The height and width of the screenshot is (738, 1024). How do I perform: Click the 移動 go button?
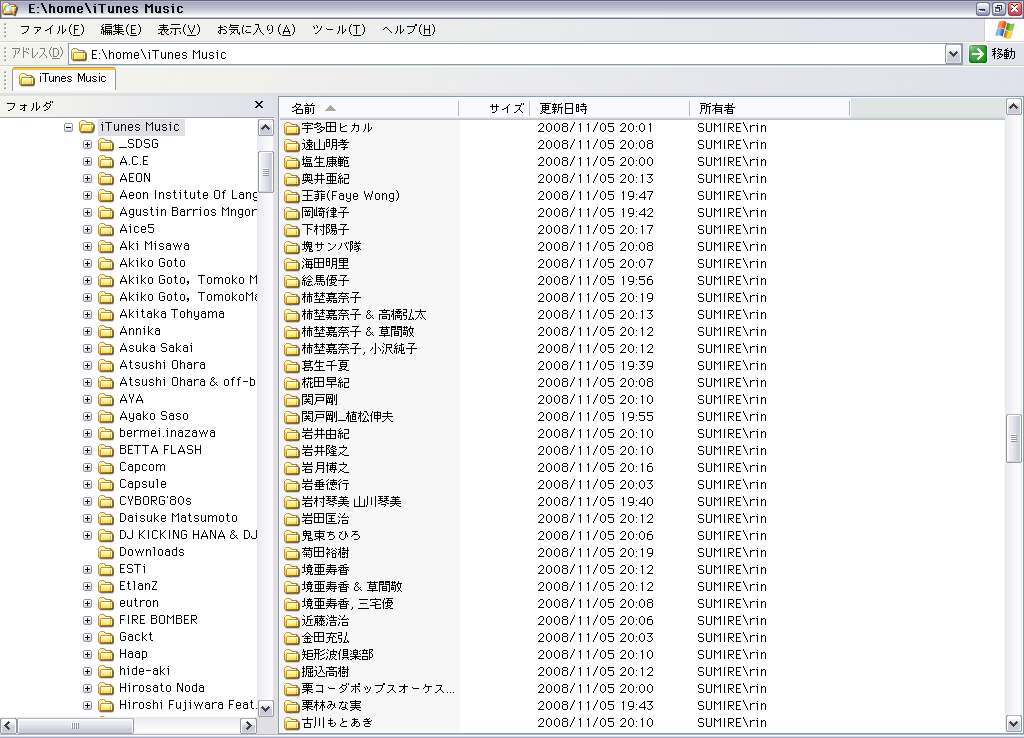pos(993,54)
